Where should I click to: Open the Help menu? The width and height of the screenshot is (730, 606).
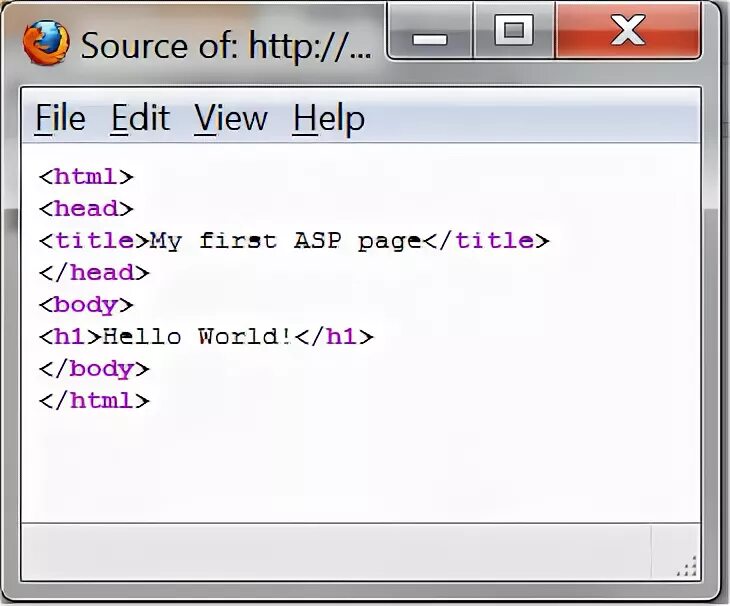coord(329,119)
